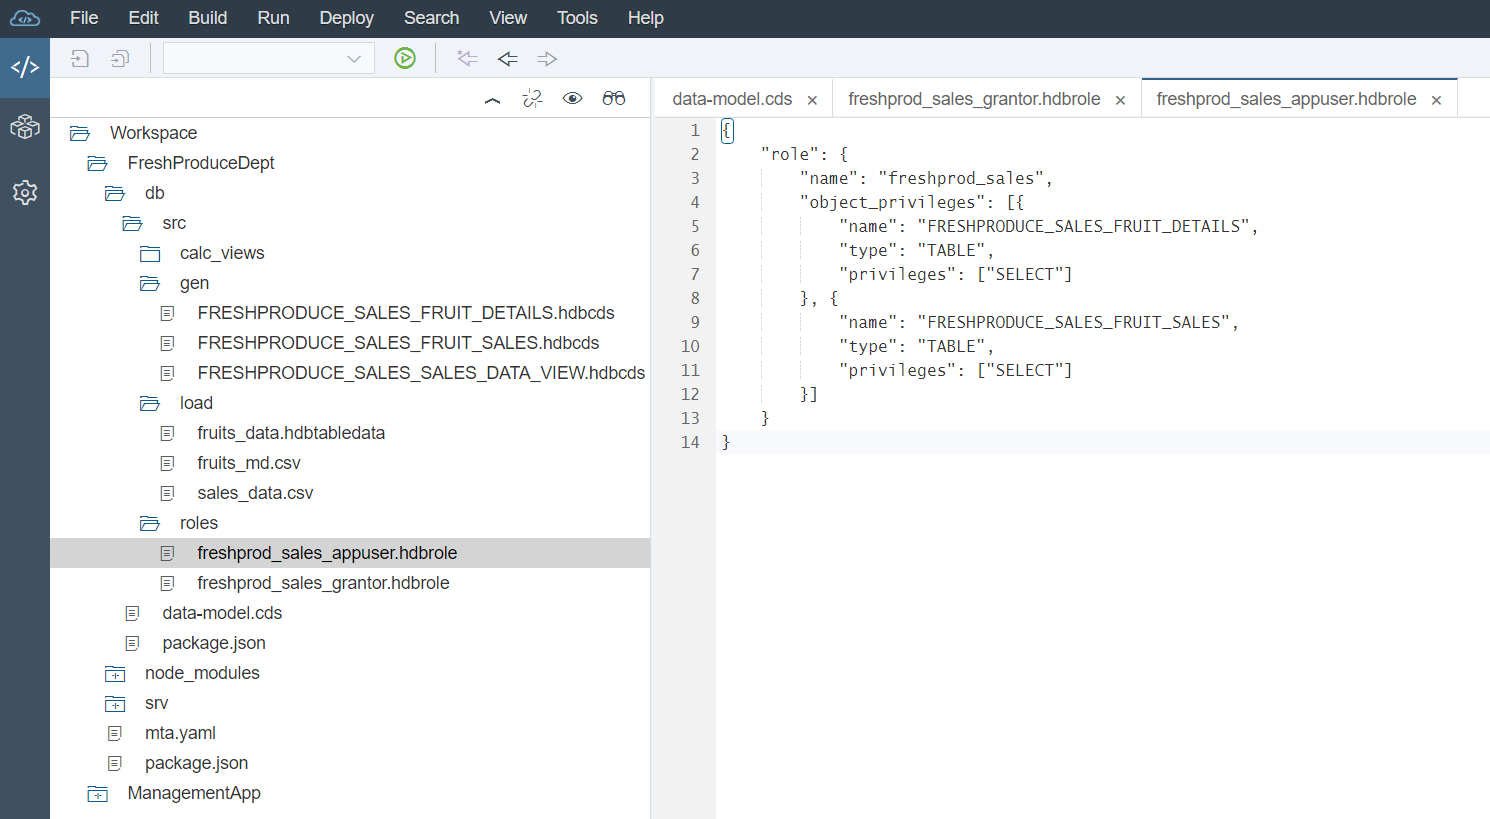This screenshot has width=1490, height=819.
Task: Toggle link editor with explorer icon
Action: click(x=532, y=99)
